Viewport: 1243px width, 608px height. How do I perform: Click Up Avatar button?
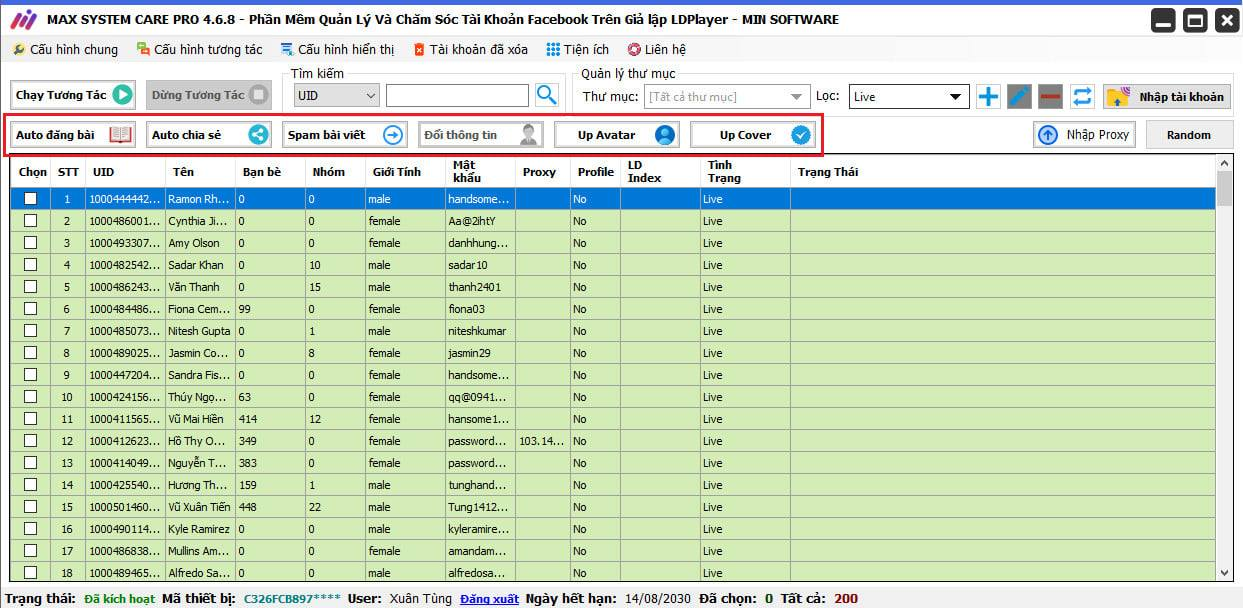tap(617, 135)
